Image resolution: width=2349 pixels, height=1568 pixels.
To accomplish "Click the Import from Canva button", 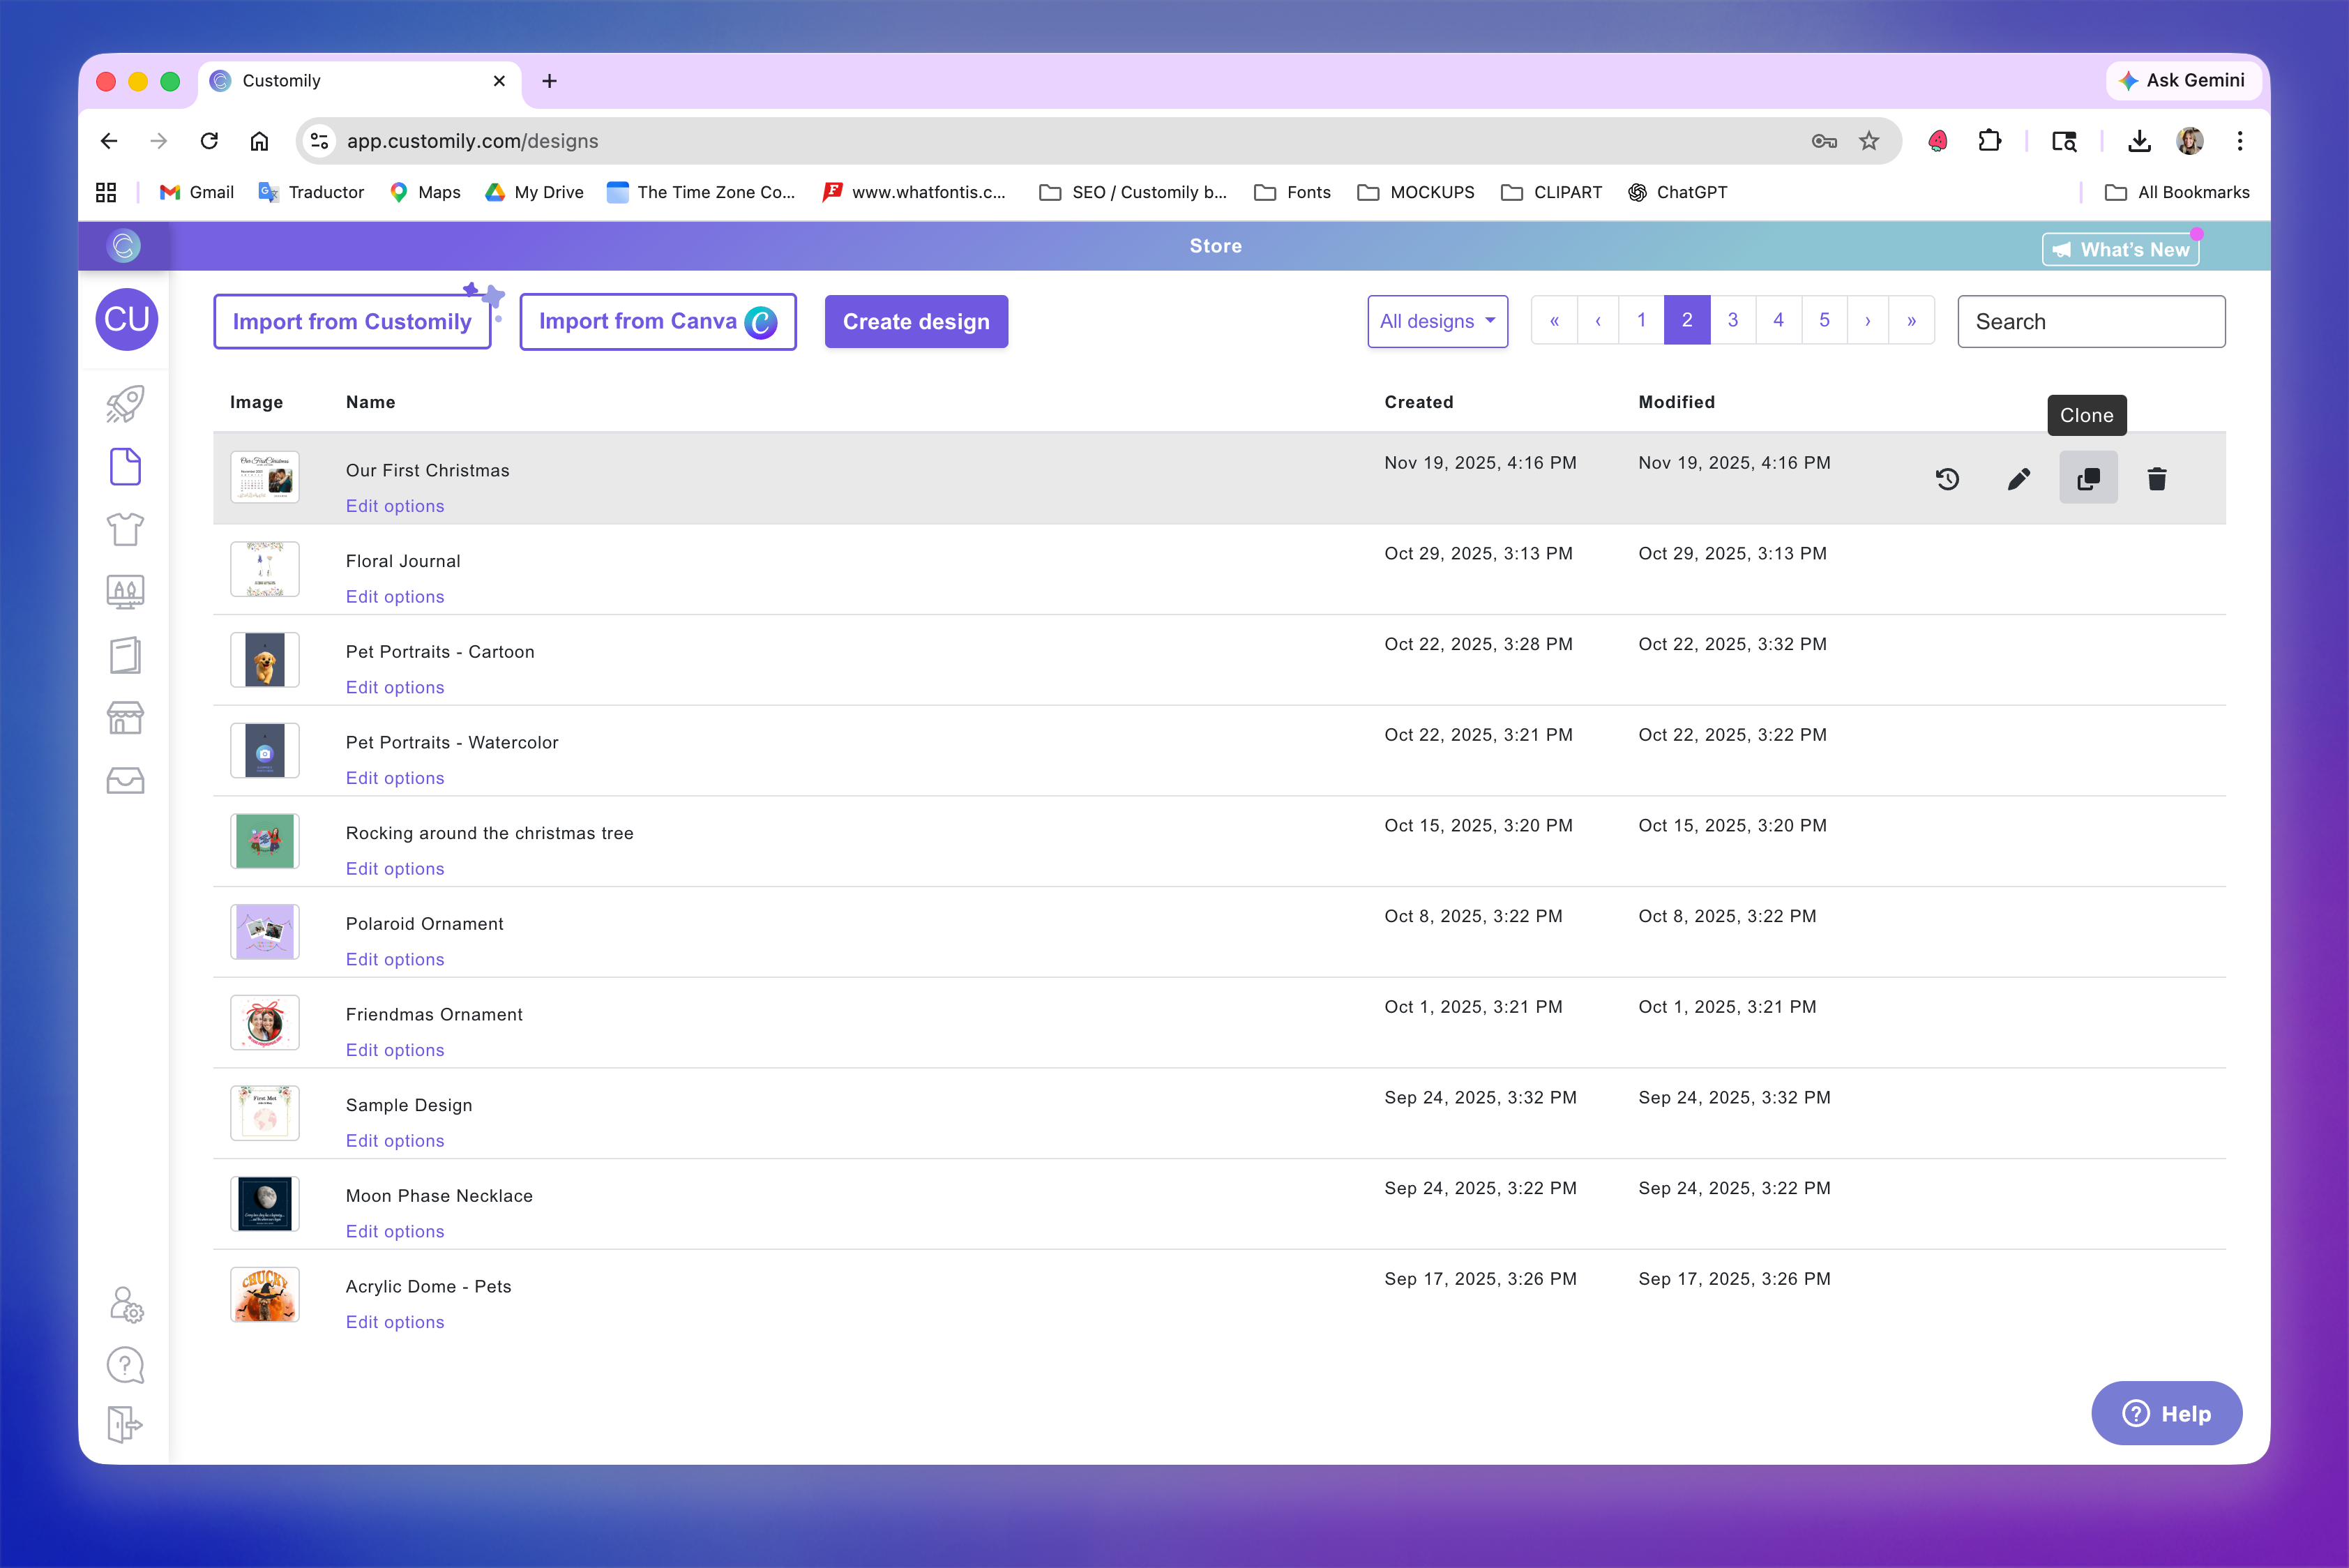I will click(658, 322).
